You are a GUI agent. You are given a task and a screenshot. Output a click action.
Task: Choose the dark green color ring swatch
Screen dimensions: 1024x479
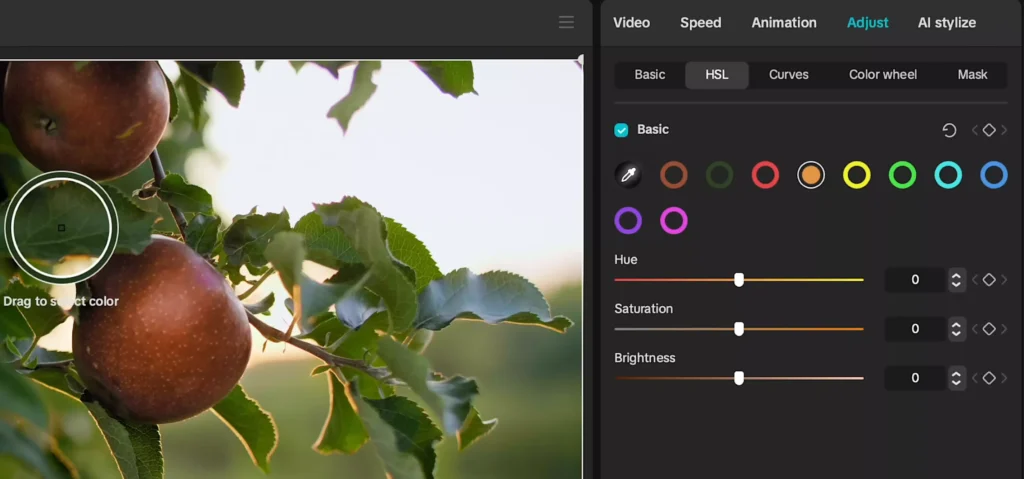click(x=720, y=175)
